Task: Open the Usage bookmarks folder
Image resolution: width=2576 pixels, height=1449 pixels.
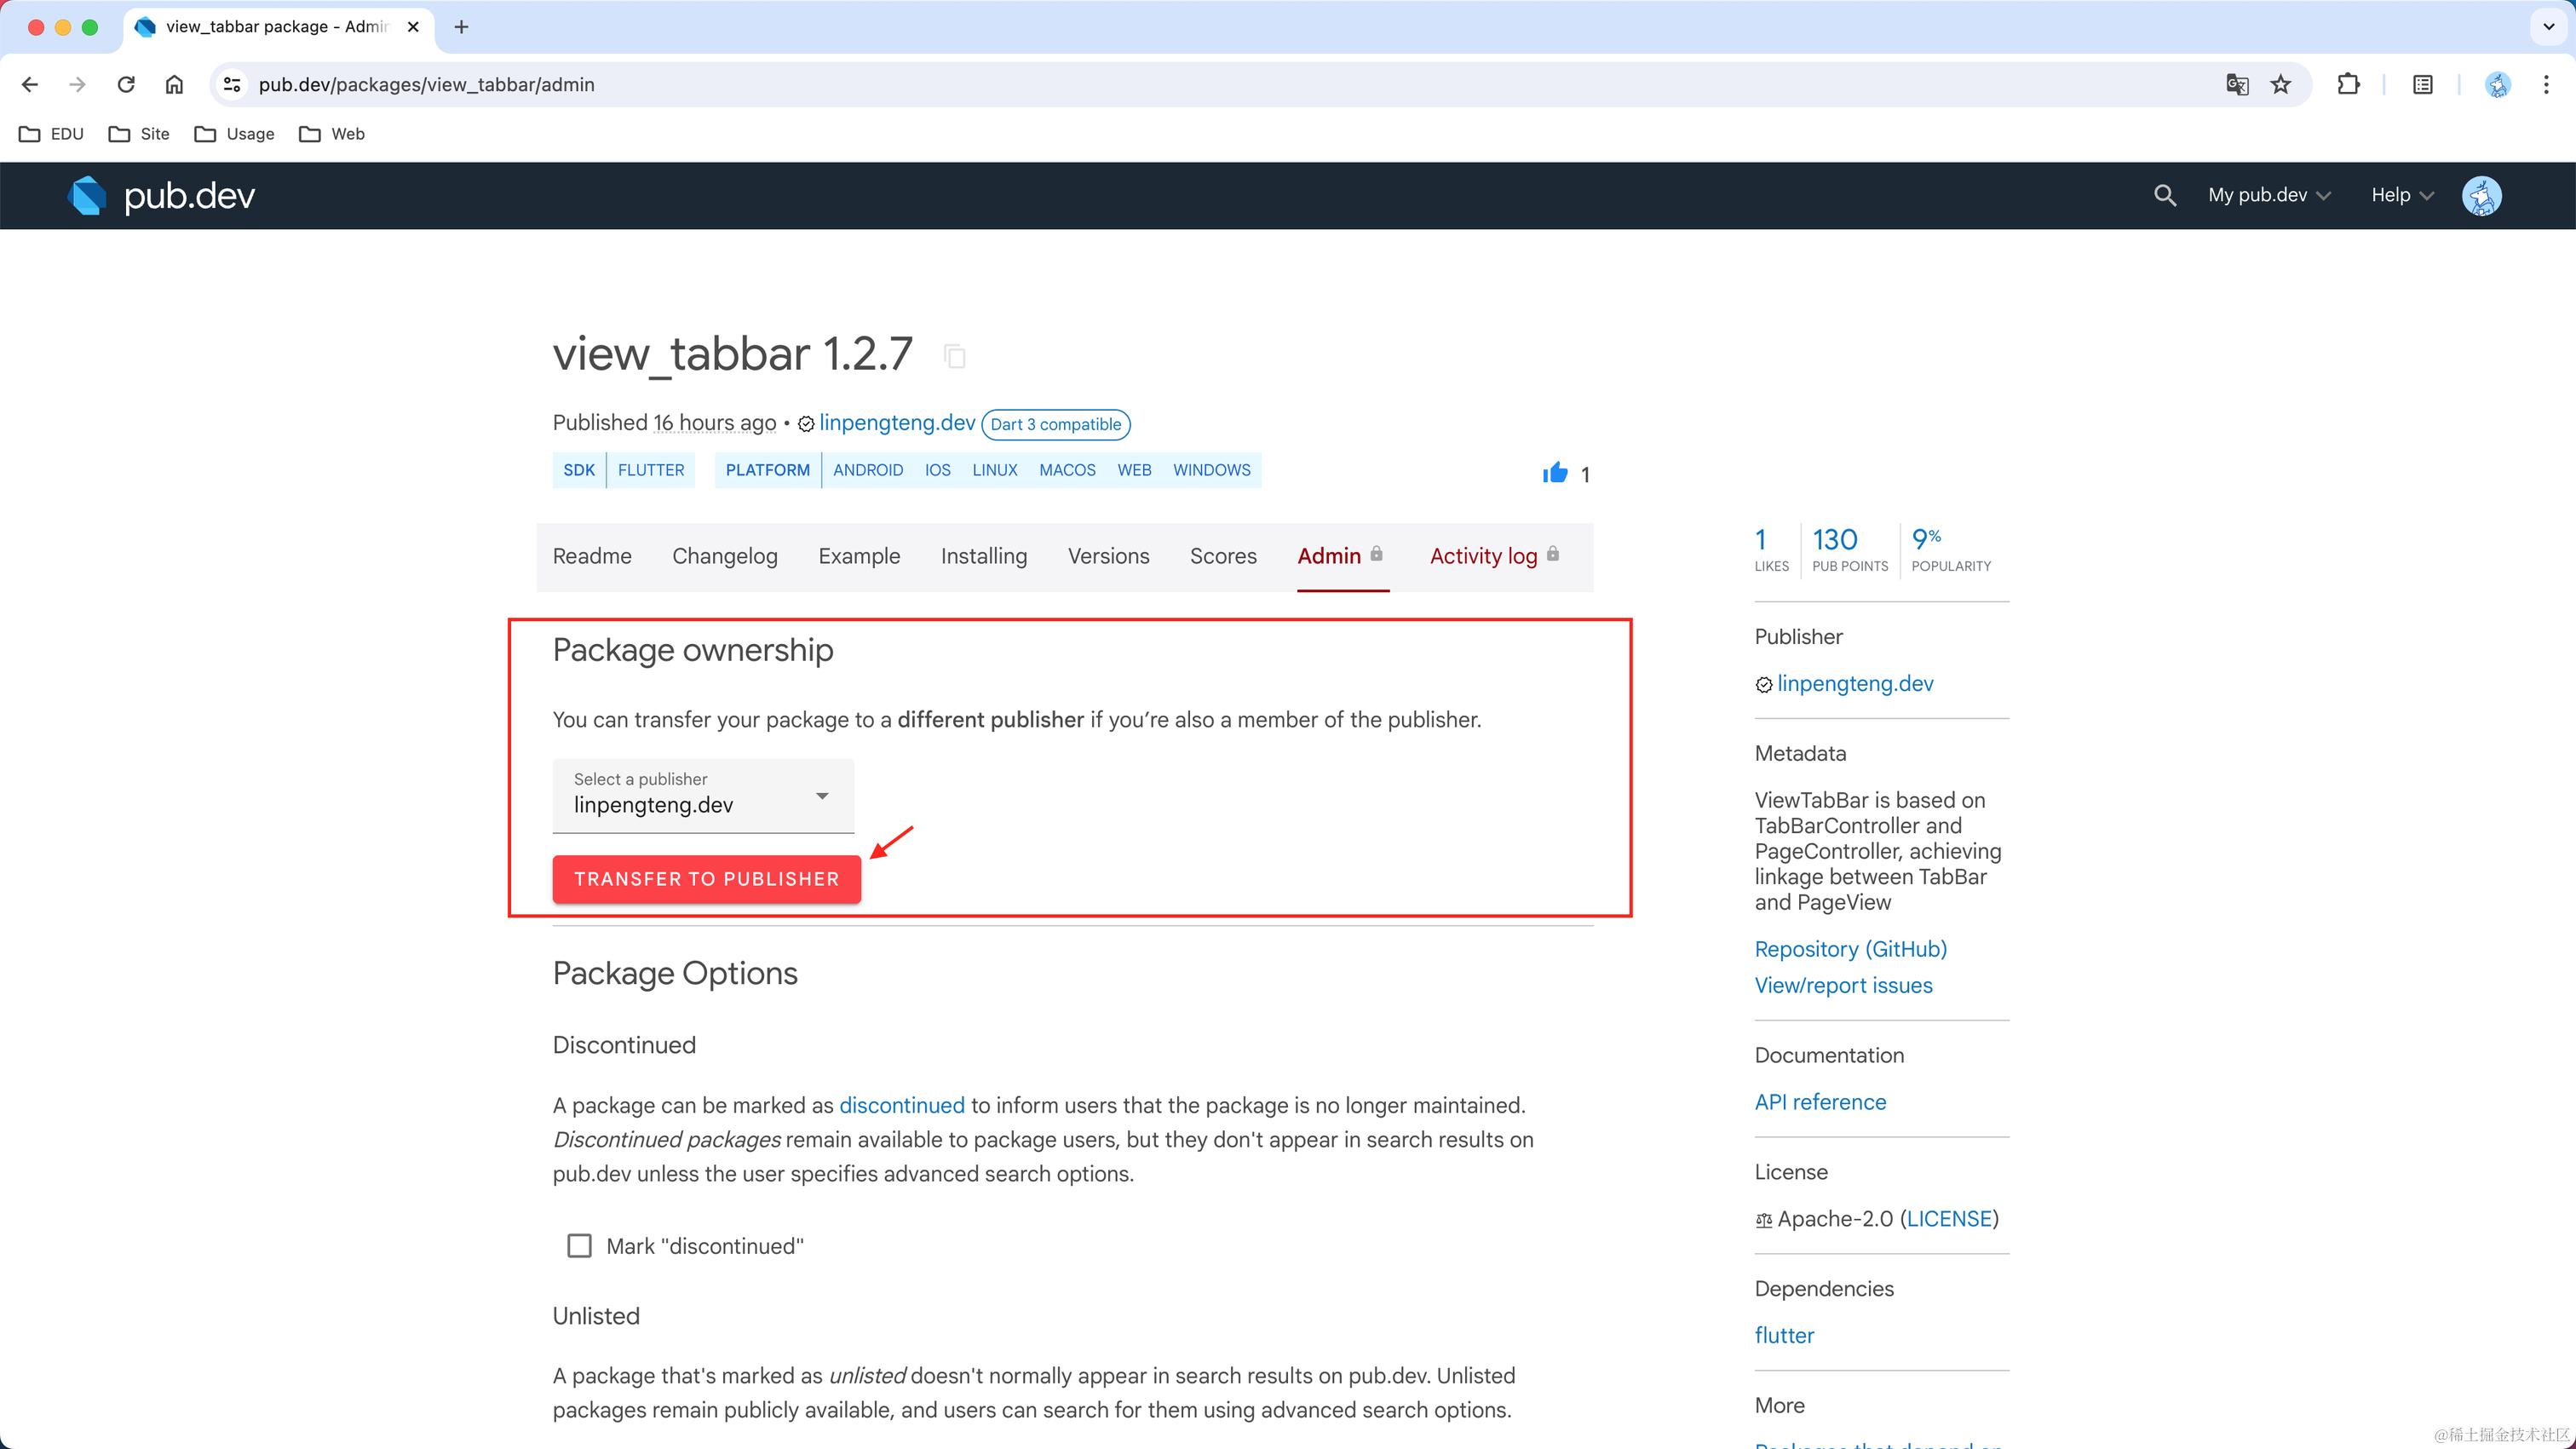Action: point(235,134)
